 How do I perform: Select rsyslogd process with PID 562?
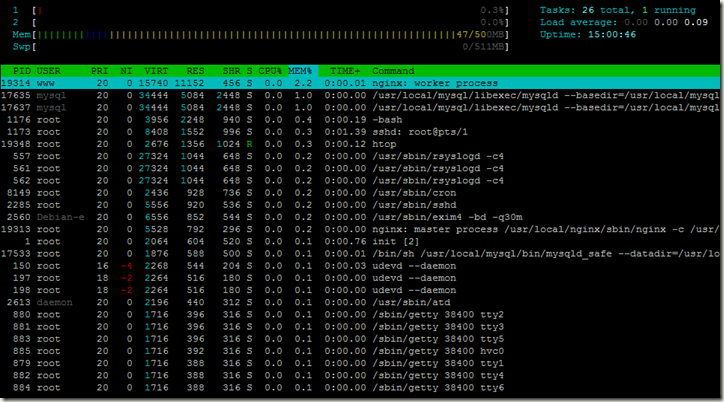360,180
